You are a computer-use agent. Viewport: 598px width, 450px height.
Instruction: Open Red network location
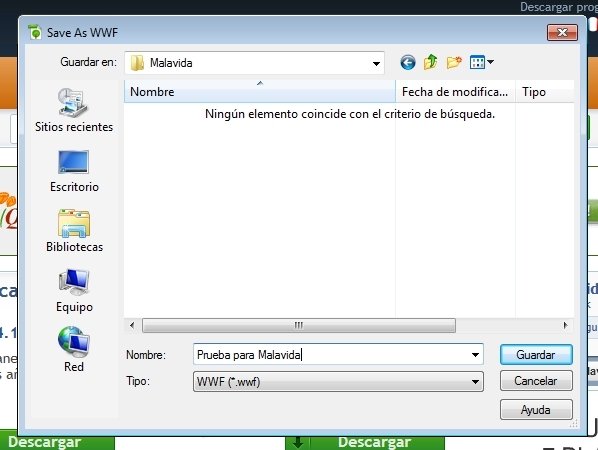[74, 350]
